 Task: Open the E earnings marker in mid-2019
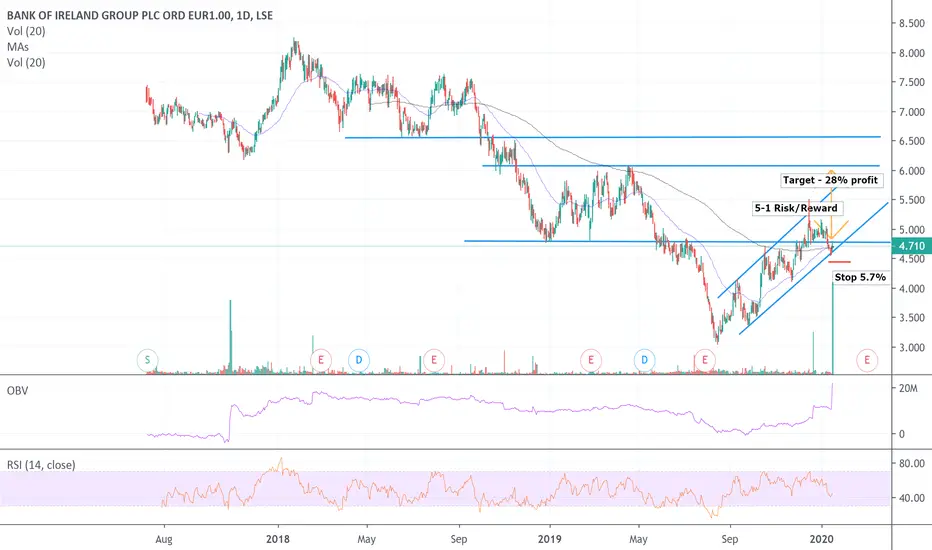click(x=705, y=360)
